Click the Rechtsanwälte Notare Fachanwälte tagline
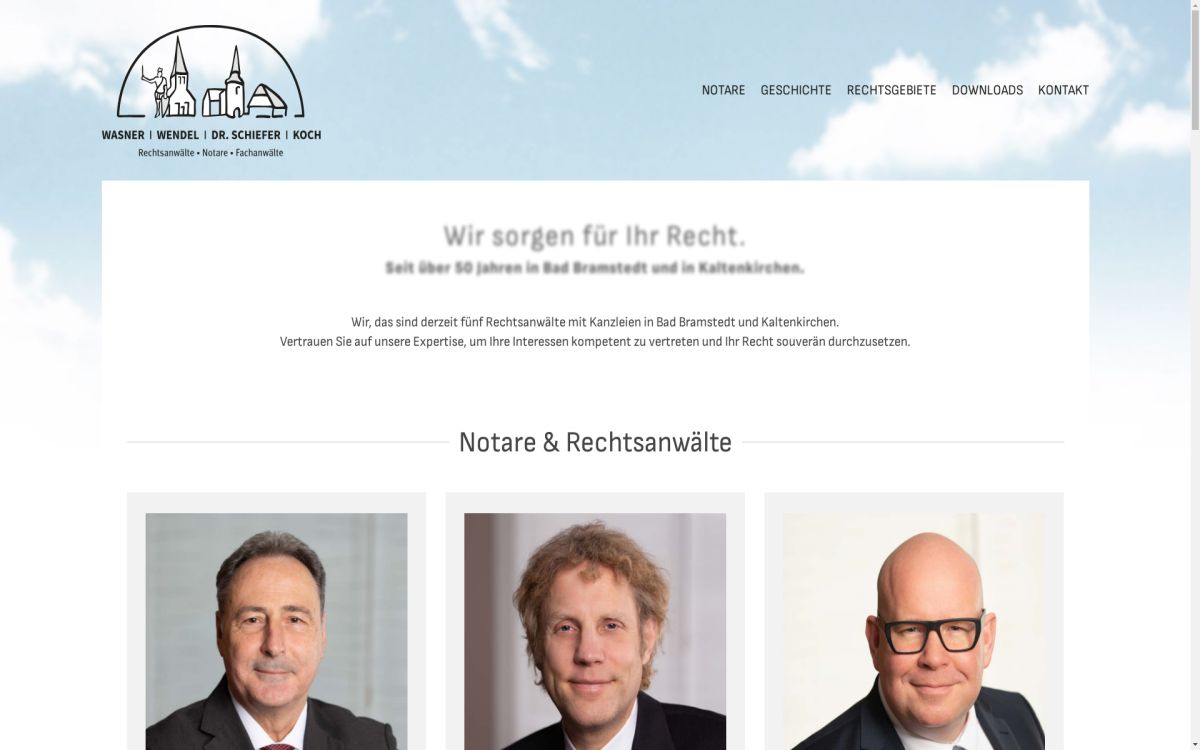Viewport: 1200px width, 750px height. [211, 153]
